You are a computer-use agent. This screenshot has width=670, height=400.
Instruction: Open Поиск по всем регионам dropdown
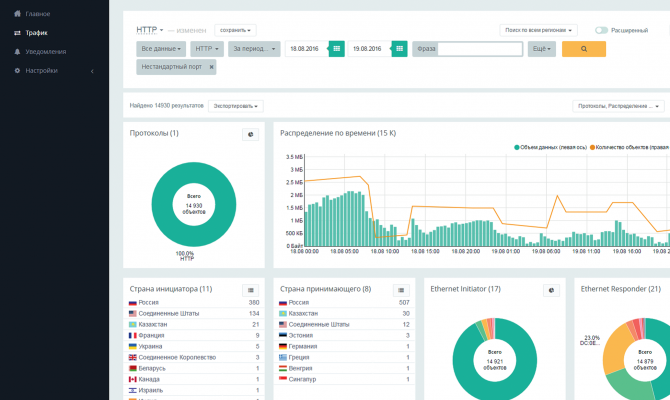(x=538, y=30)
